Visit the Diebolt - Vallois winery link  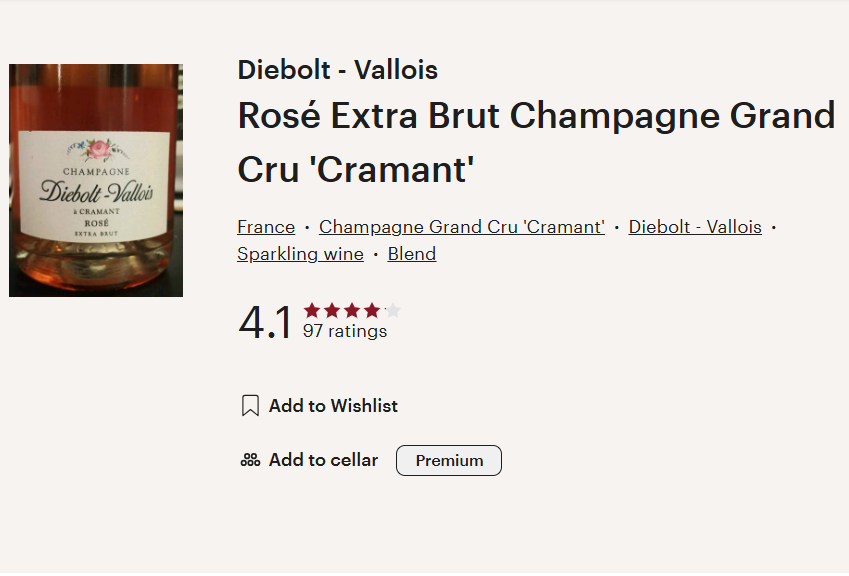click(x=694, y=227)
